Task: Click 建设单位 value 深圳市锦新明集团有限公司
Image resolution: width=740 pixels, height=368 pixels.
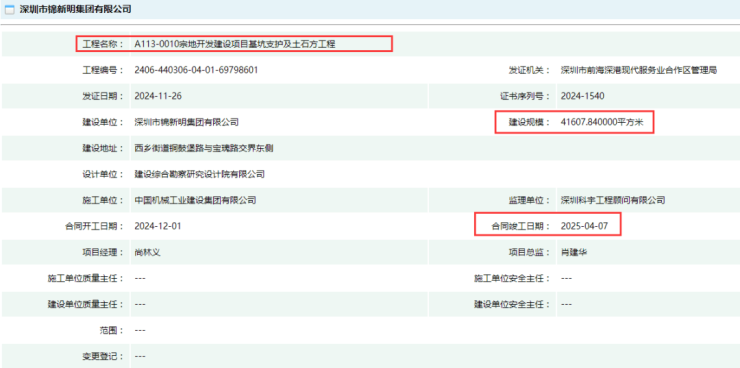Action: coord(186,122)
